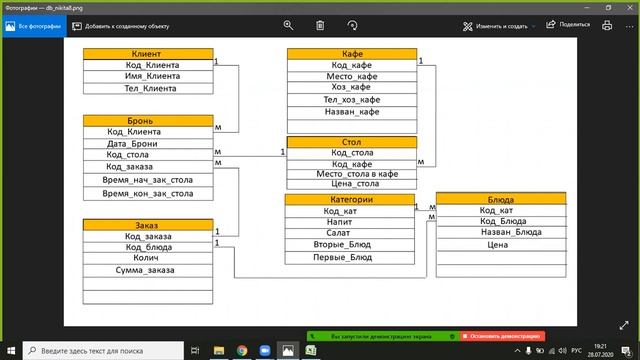Open the network tray icon
This screenshot has width=640, height=360.
(551, 351)
